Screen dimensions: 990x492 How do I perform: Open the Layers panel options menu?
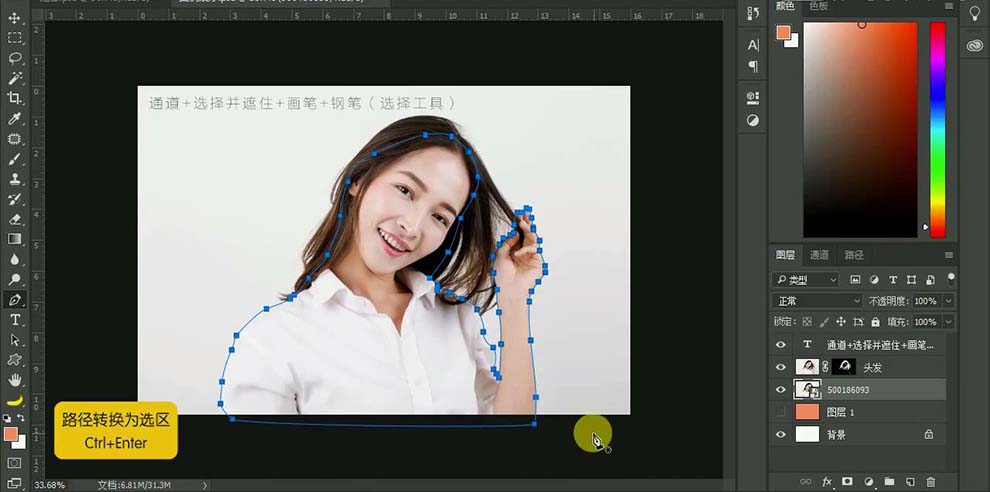948,255
